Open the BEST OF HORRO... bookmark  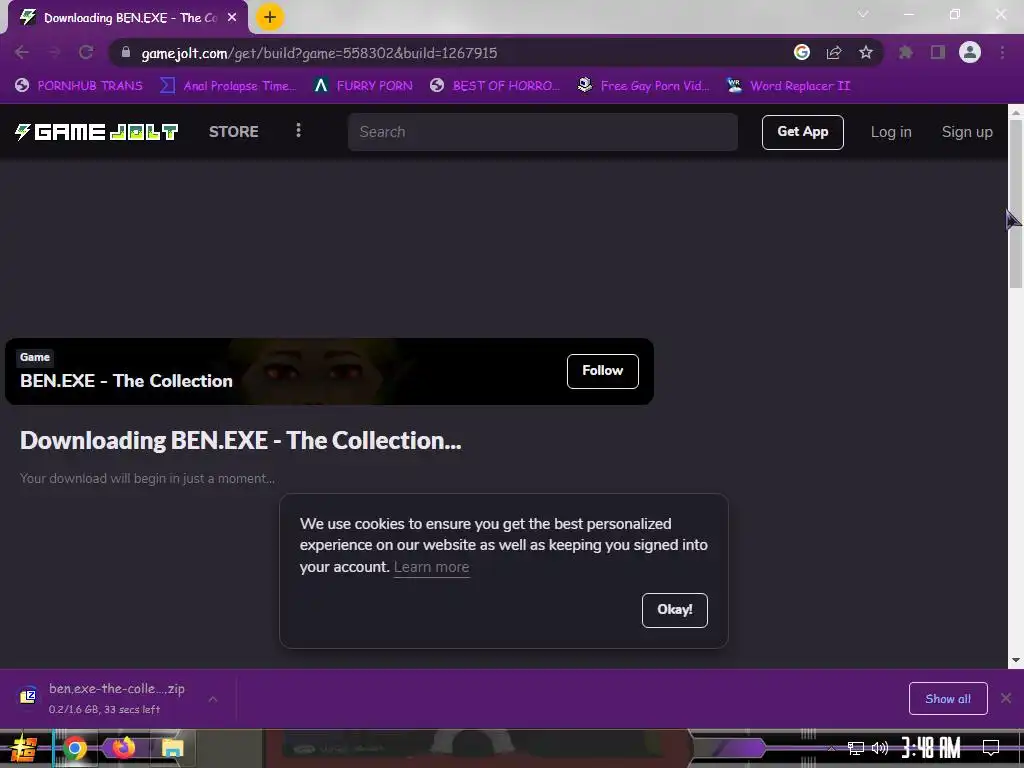click(x=495, y=86)
